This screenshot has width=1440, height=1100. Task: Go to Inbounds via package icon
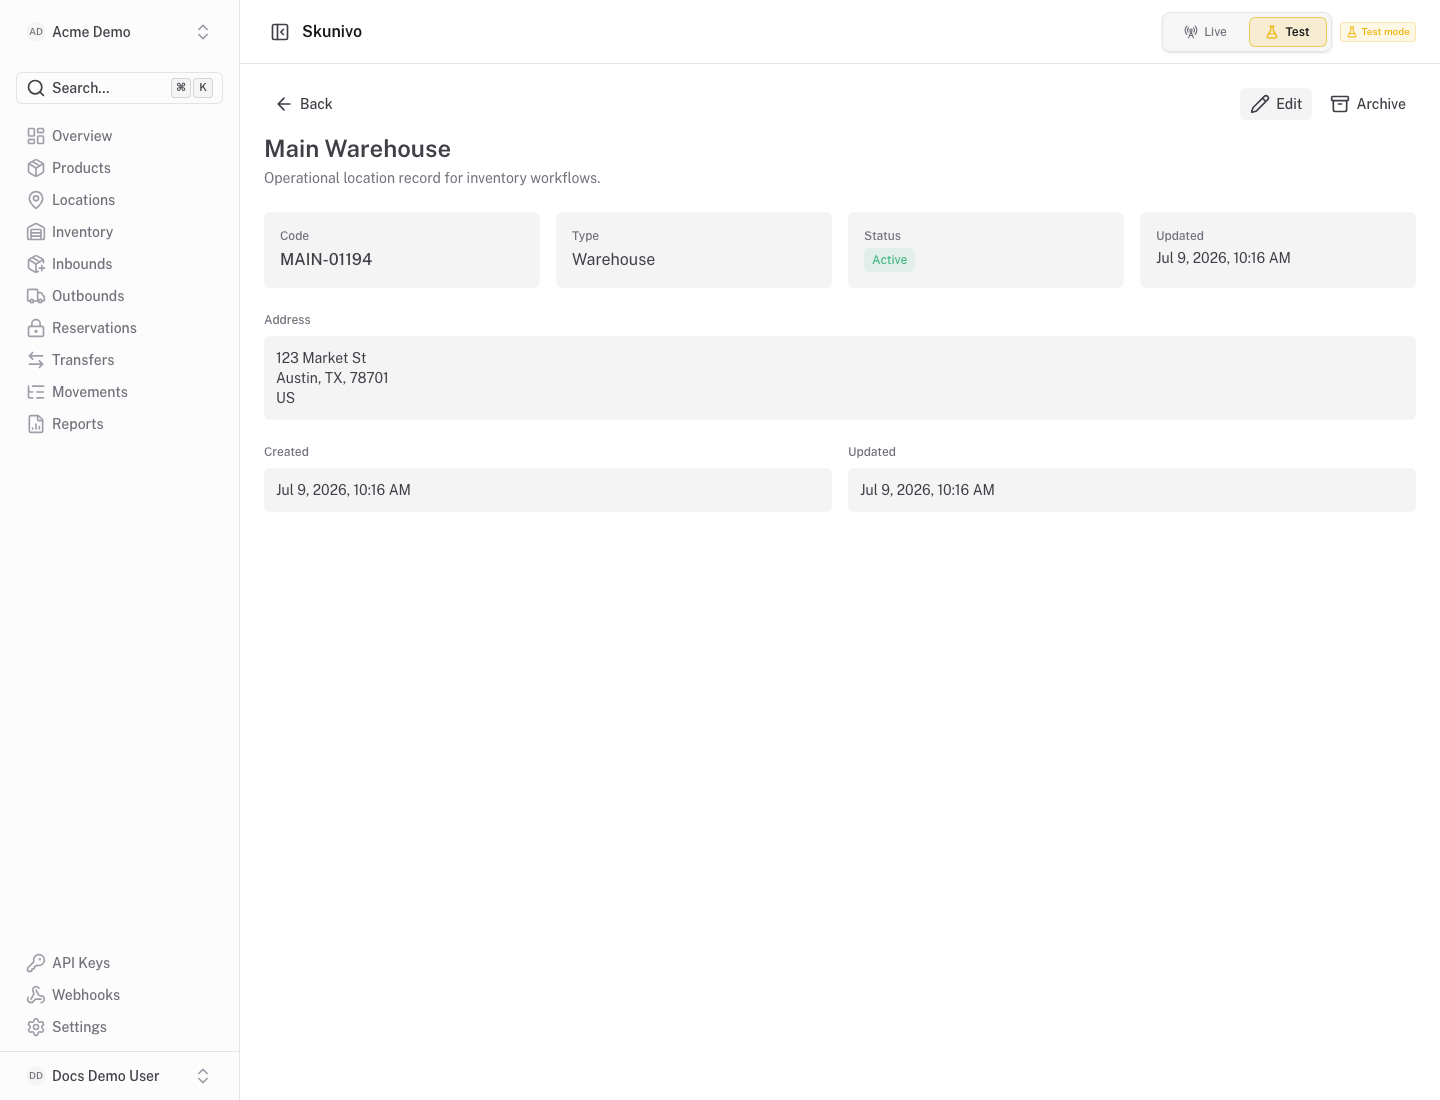tap(36, 264)
